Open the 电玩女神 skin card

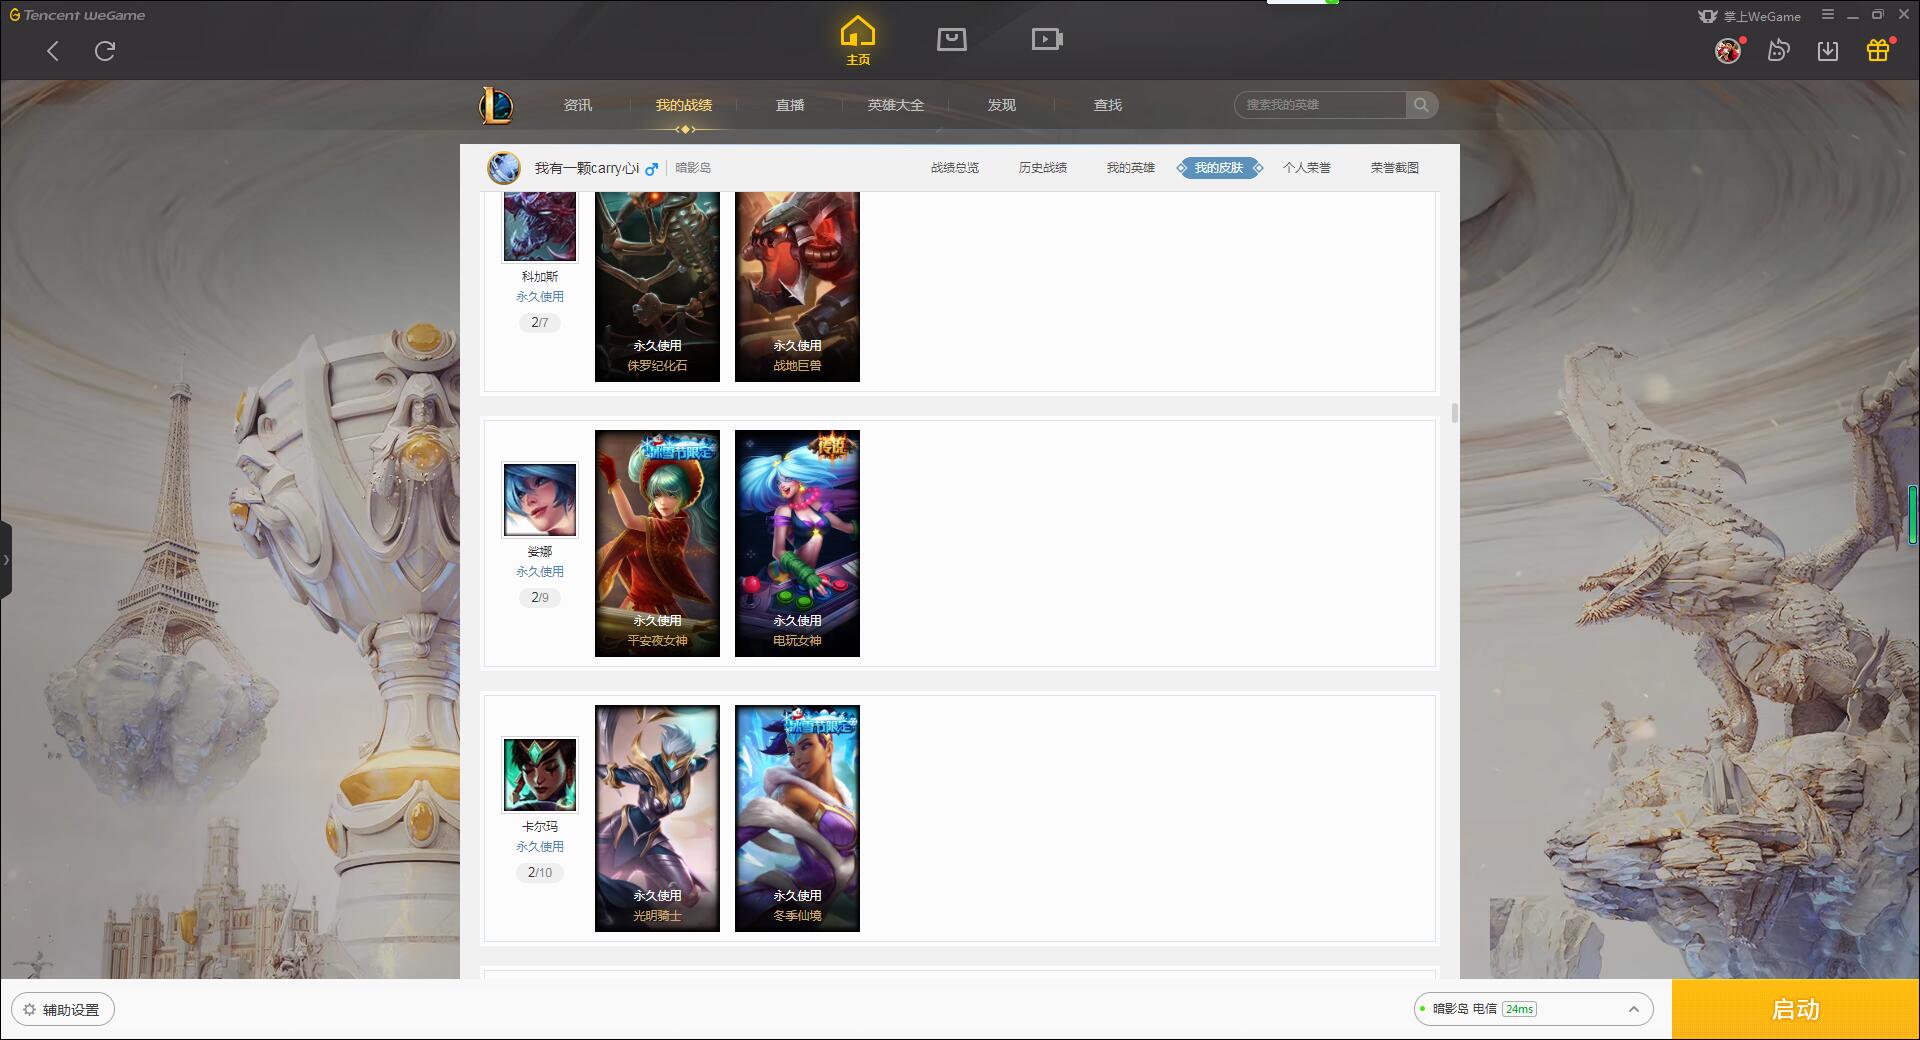pos(797,543)
